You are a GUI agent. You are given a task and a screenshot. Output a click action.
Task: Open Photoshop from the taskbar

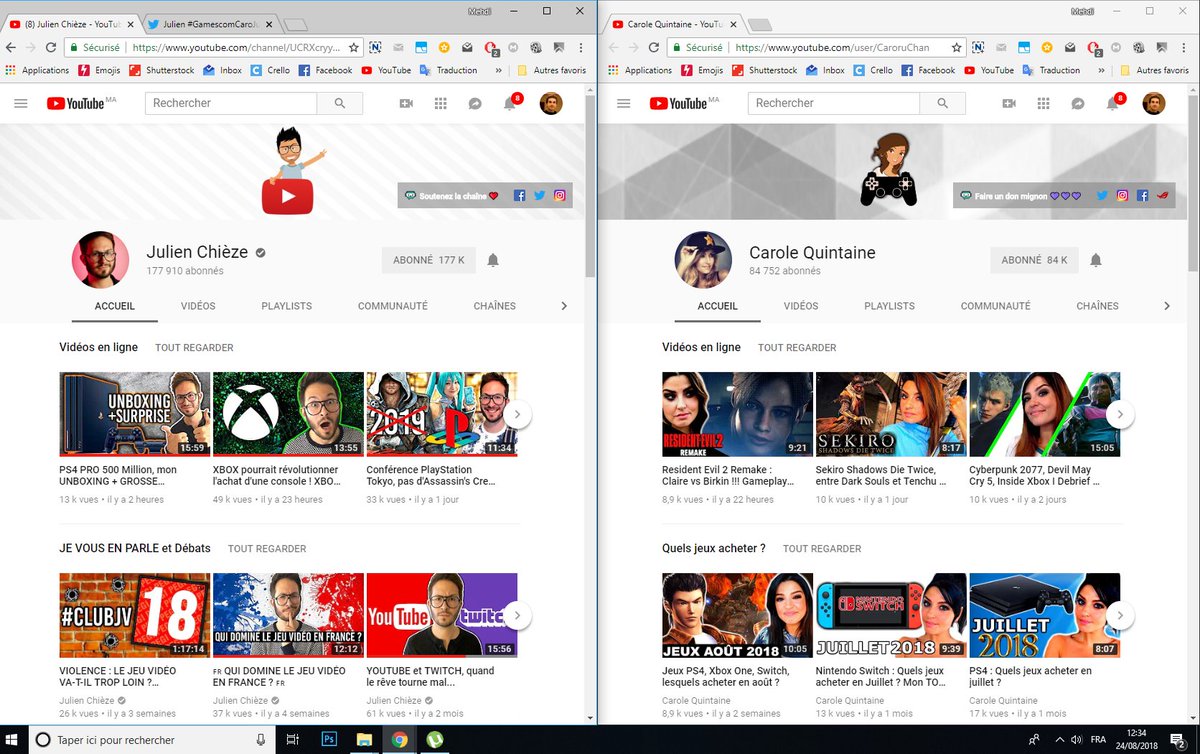[327, 740]
